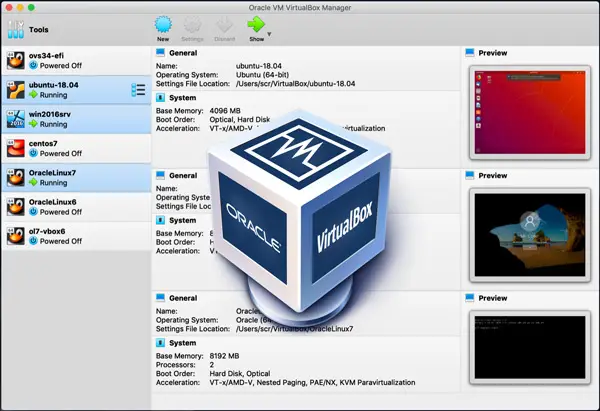This screenshot has height=411, width=600.
Task: Select the ovs34-efi machine name
Action: (46, 55)
